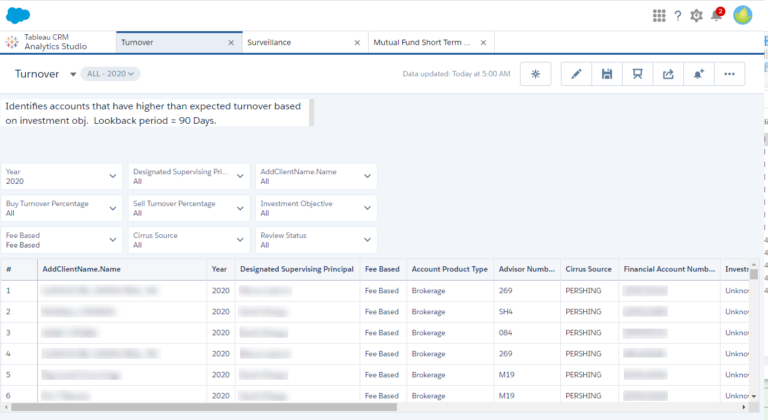This screenshot has width=768, height=420.
Task: Open the ALL - 2020 view selector
Action: point(110,74)
